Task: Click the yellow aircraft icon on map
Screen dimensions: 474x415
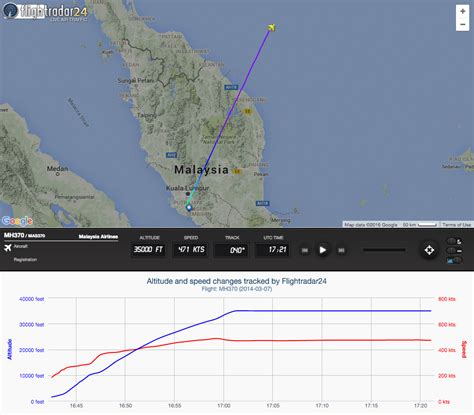Action: (x=272, y=27)
